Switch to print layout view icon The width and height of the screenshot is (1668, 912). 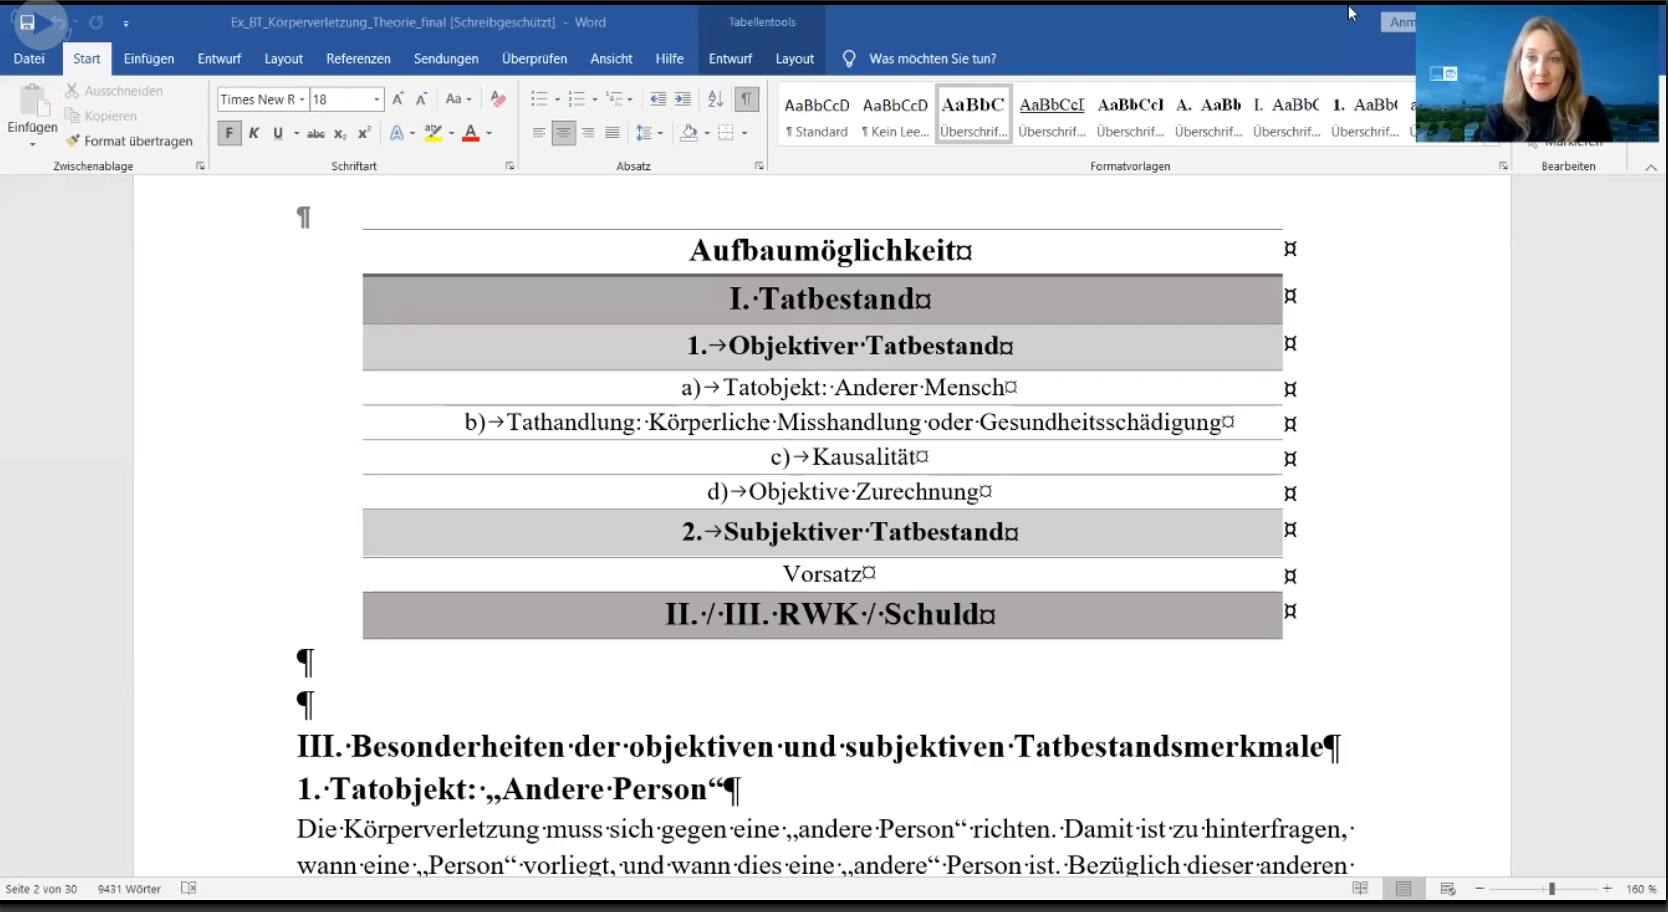pyautogui.click(x=1403, y=888)
